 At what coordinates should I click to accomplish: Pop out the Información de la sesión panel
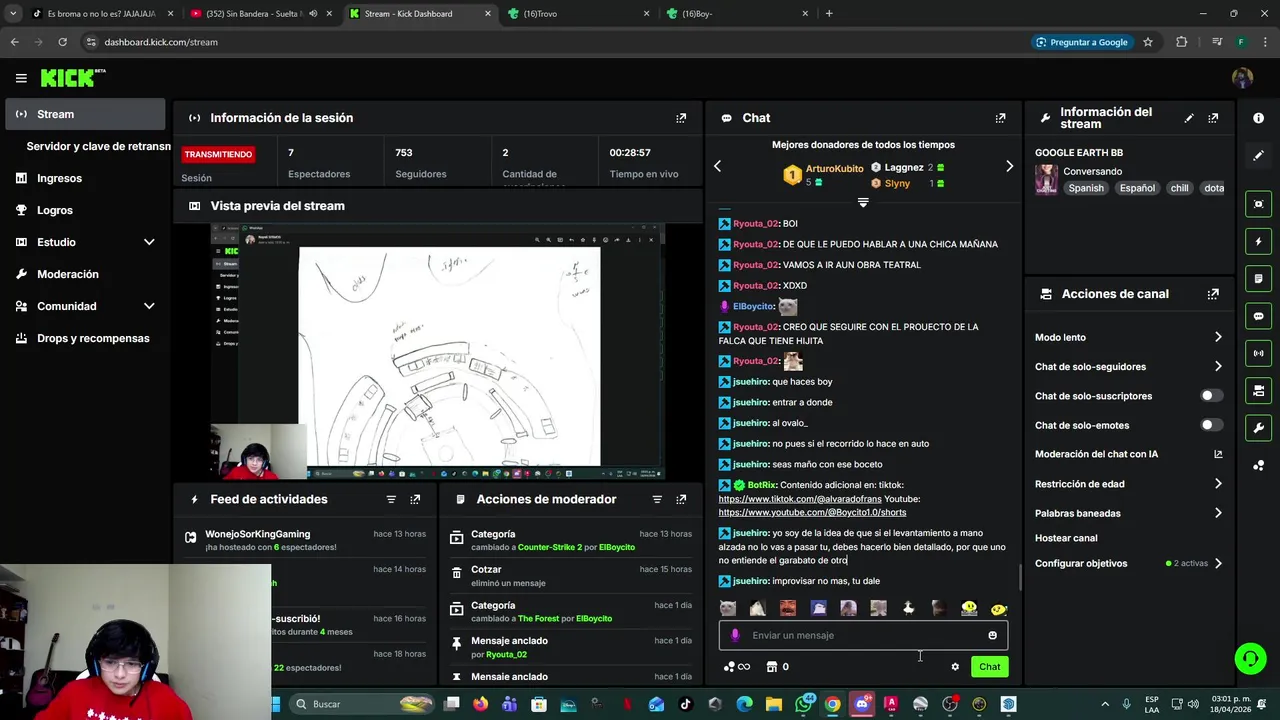pyautogui.click(x=681, y=118)
